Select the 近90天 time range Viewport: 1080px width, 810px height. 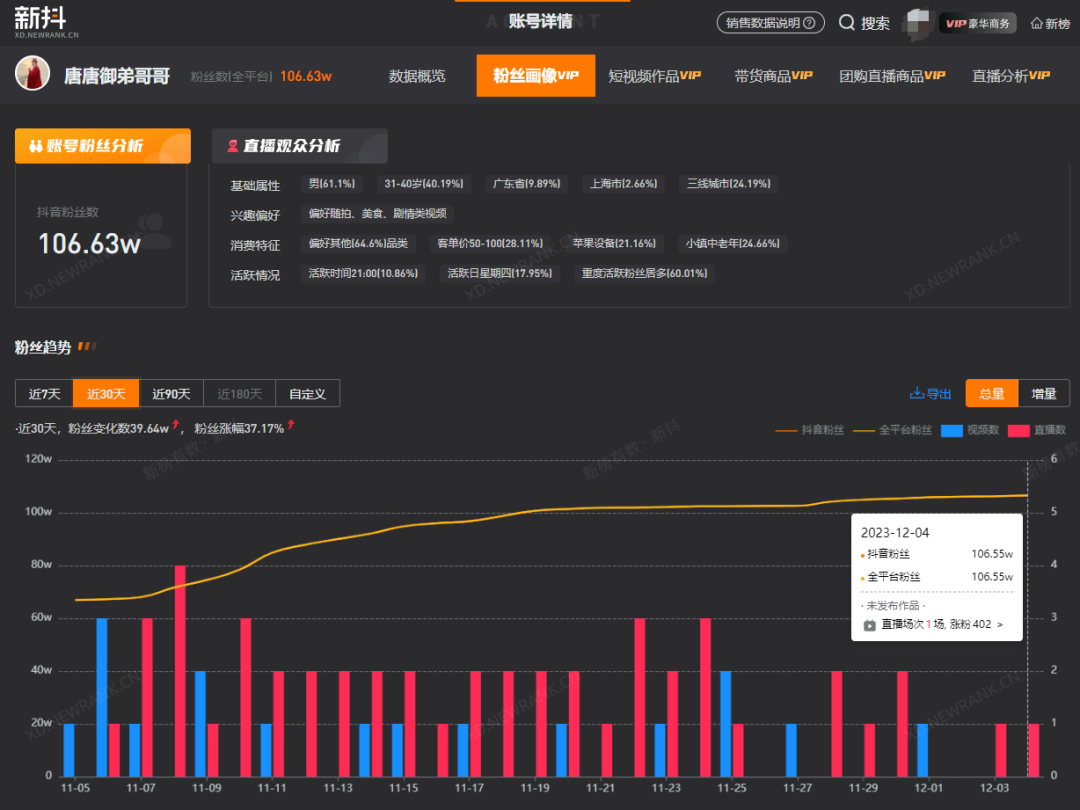[x=171, y=394]
